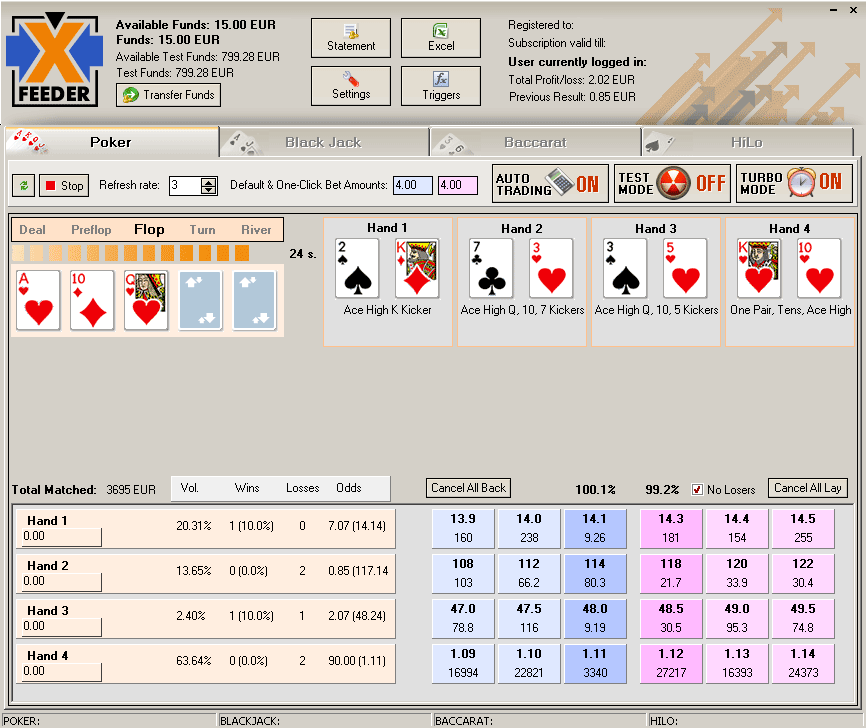
Task: Back Hand 4 at odds 1.10
Action: tap(529, 663)
